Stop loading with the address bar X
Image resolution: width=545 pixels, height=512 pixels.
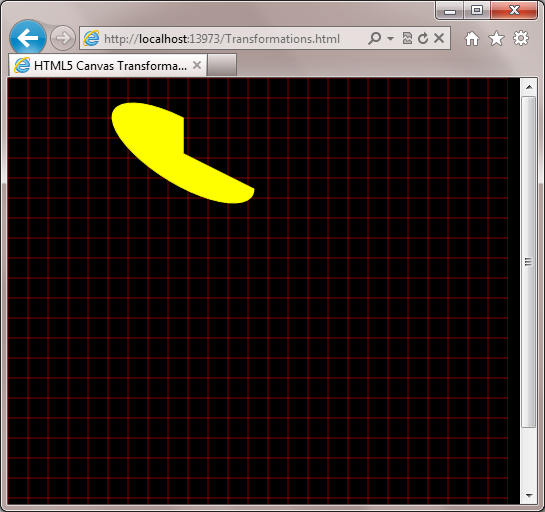pos(439,38)
